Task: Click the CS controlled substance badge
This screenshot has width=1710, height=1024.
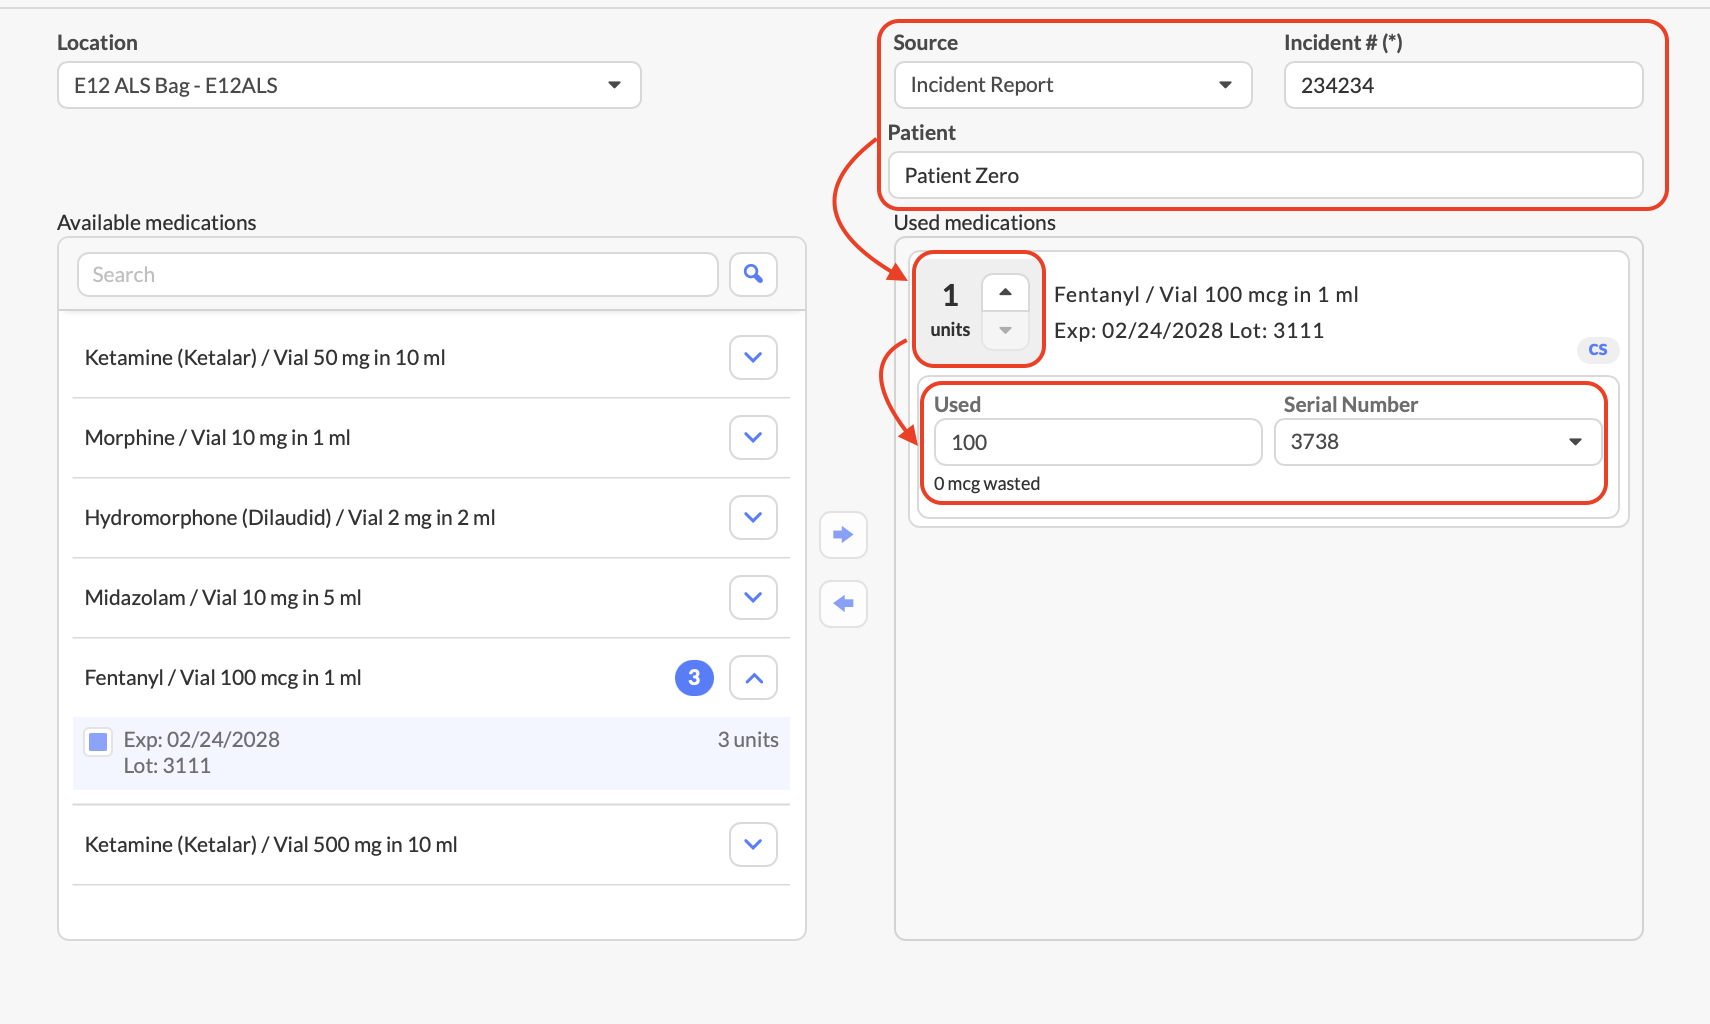Action: pos(1597,350)
